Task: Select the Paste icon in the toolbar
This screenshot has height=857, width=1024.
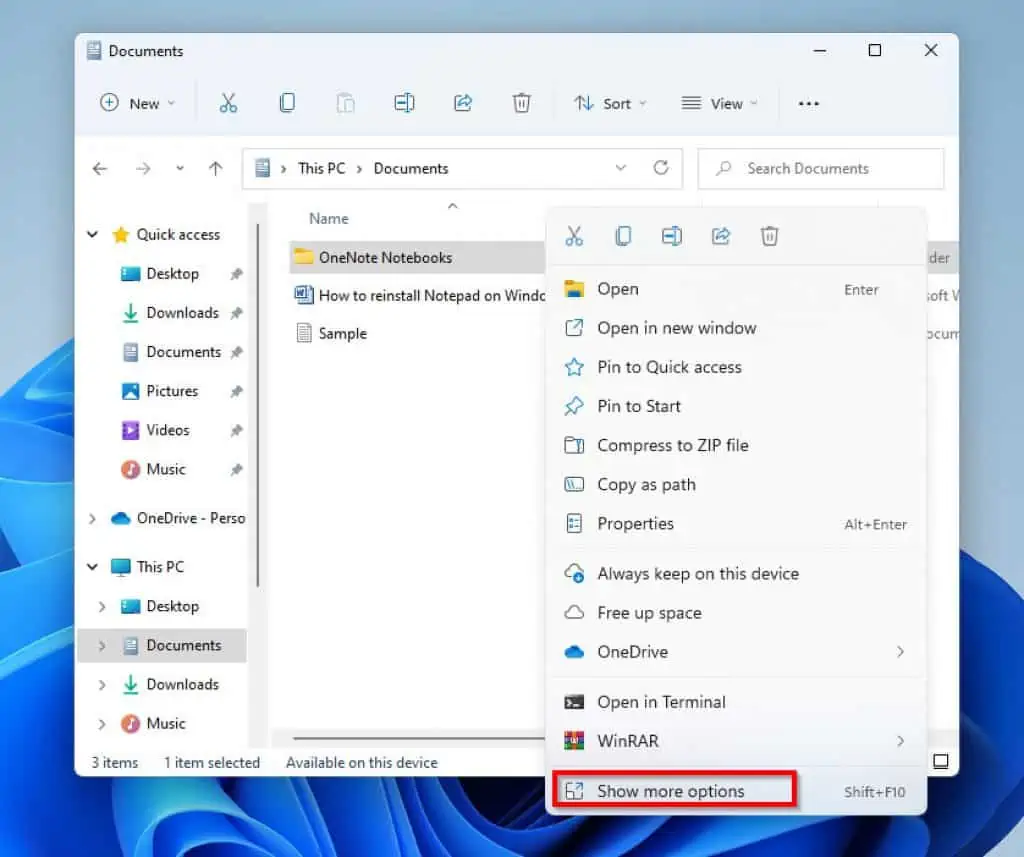Action: tap(345, 103)
